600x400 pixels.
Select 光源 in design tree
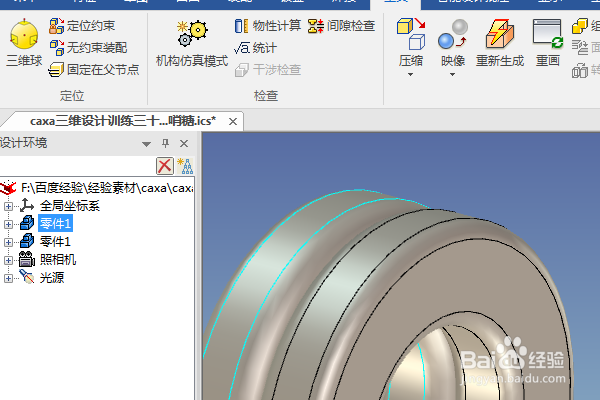coord(52,278)
